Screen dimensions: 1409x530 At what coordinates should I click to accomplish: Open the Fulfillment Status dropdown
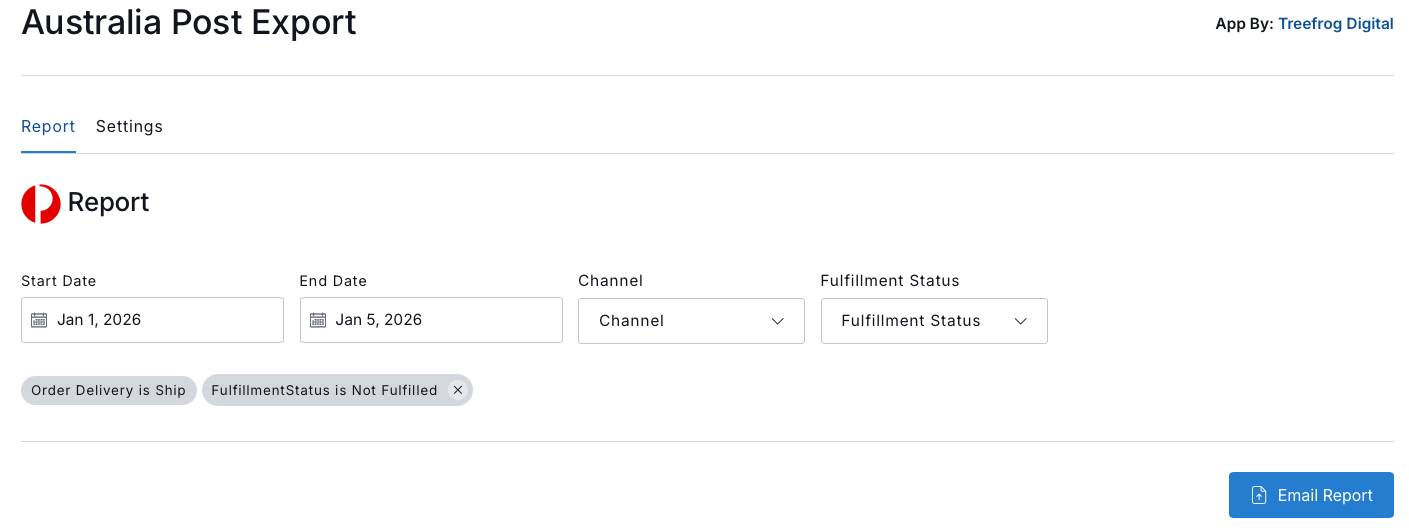933,321
